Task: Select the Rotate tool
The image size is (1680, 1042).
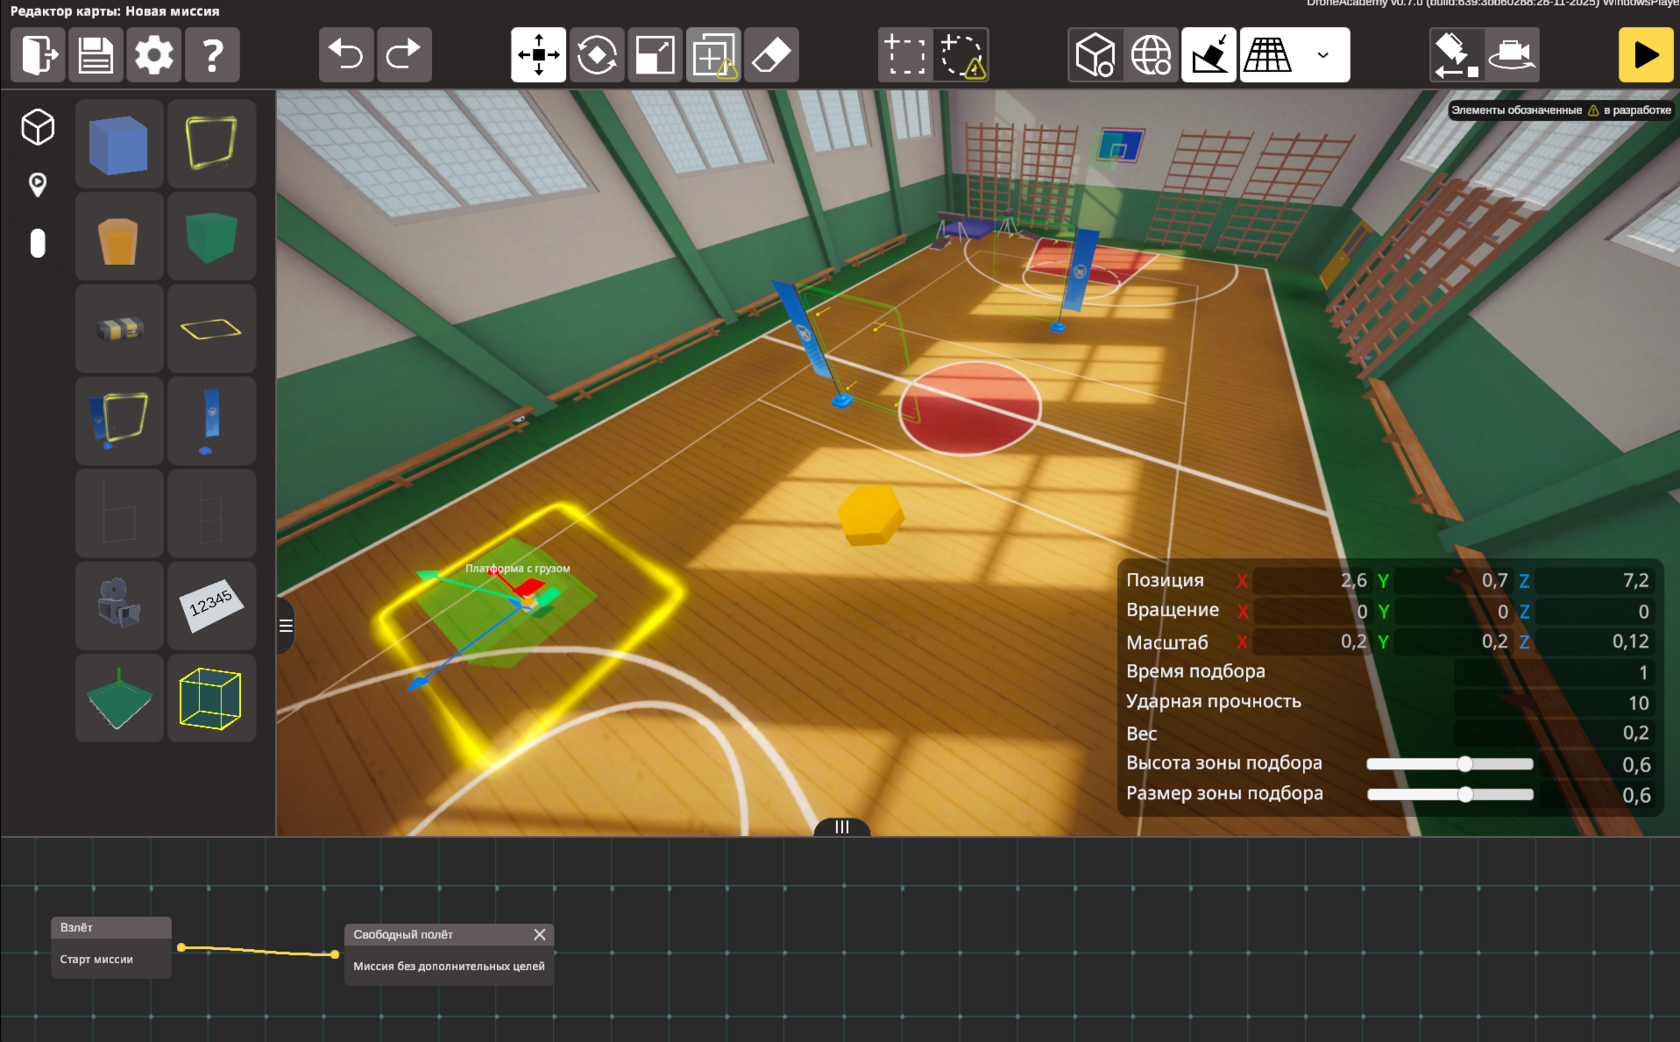Action: [x=596, y=55]
